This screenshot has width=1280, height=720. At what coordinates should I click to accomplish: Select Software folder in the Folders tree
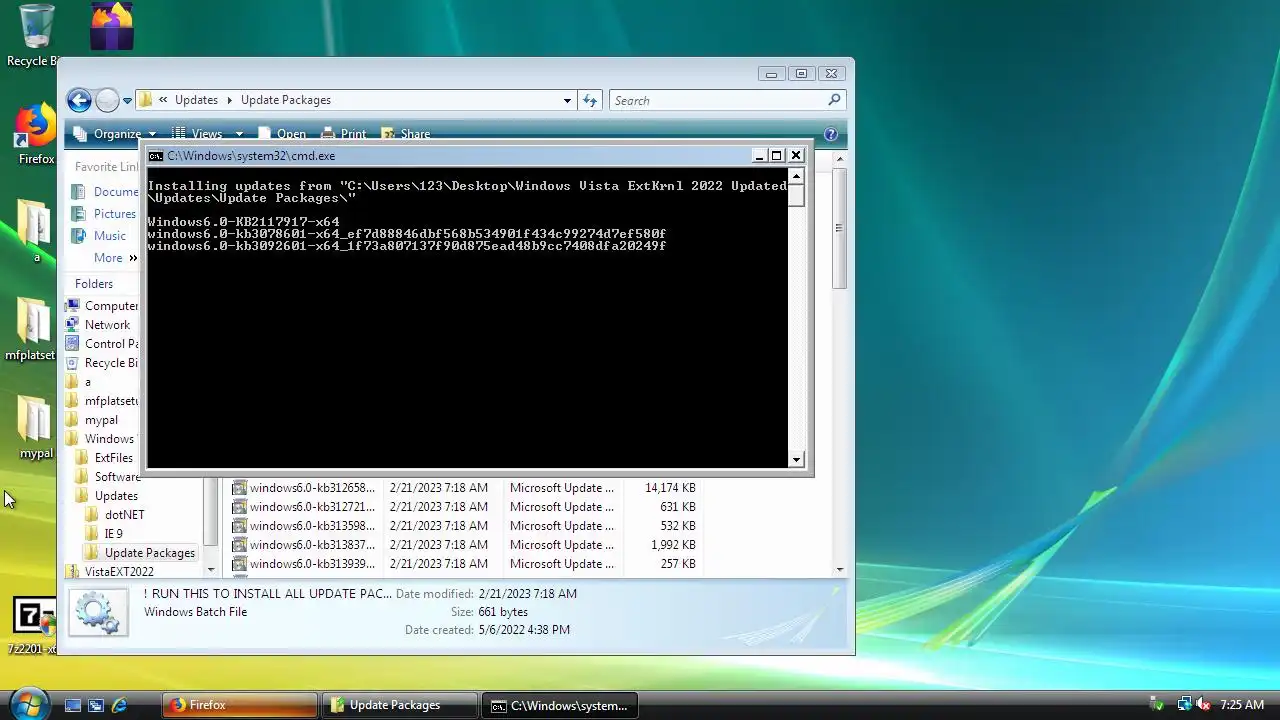click(107, 477)
